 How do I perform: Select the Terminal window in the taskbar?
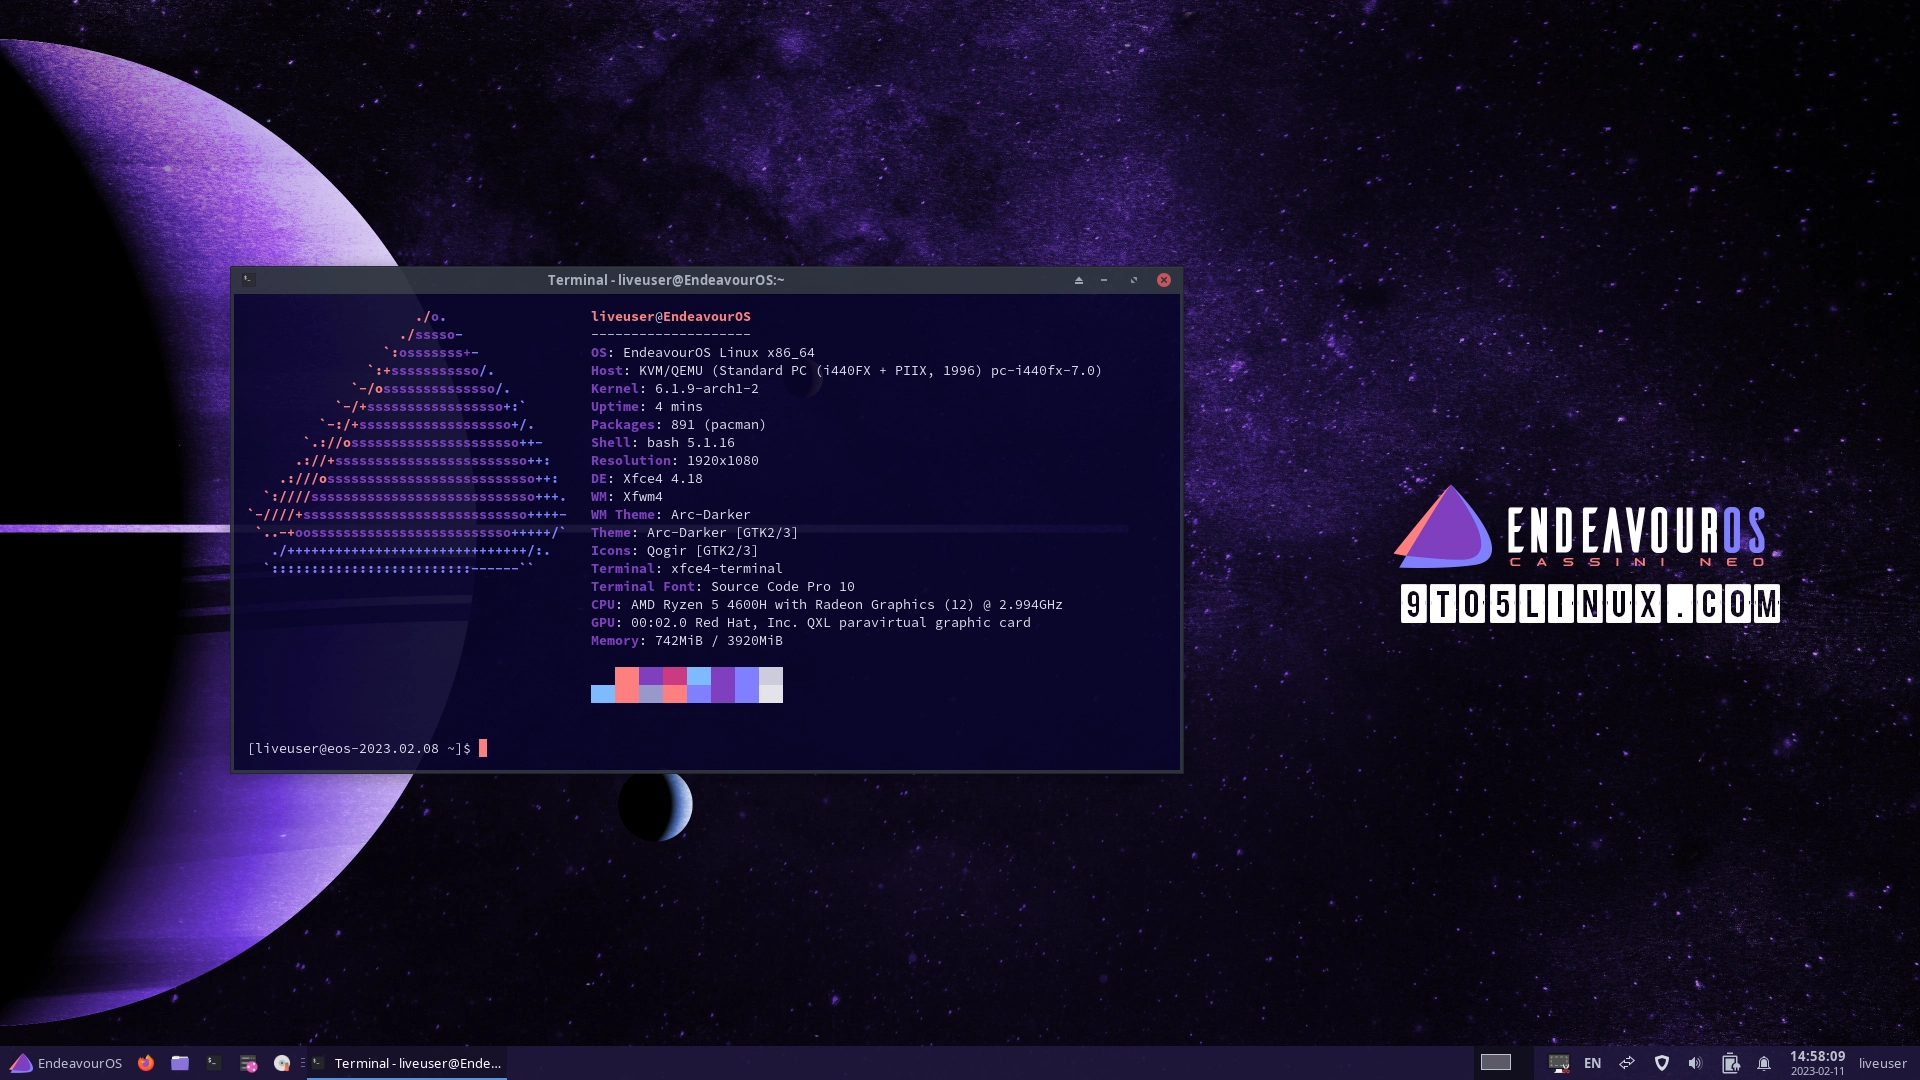410,1063
